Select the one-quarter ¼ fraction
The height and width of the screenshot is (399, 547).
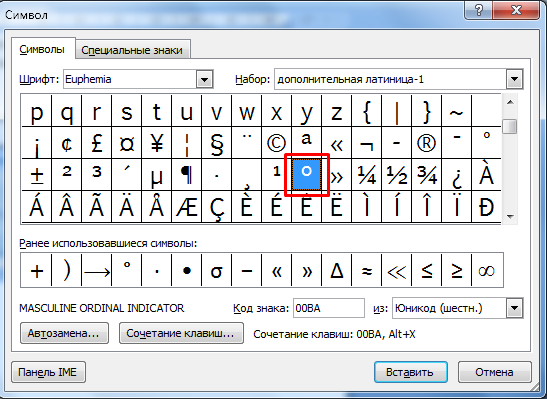(x=366, y=175)
